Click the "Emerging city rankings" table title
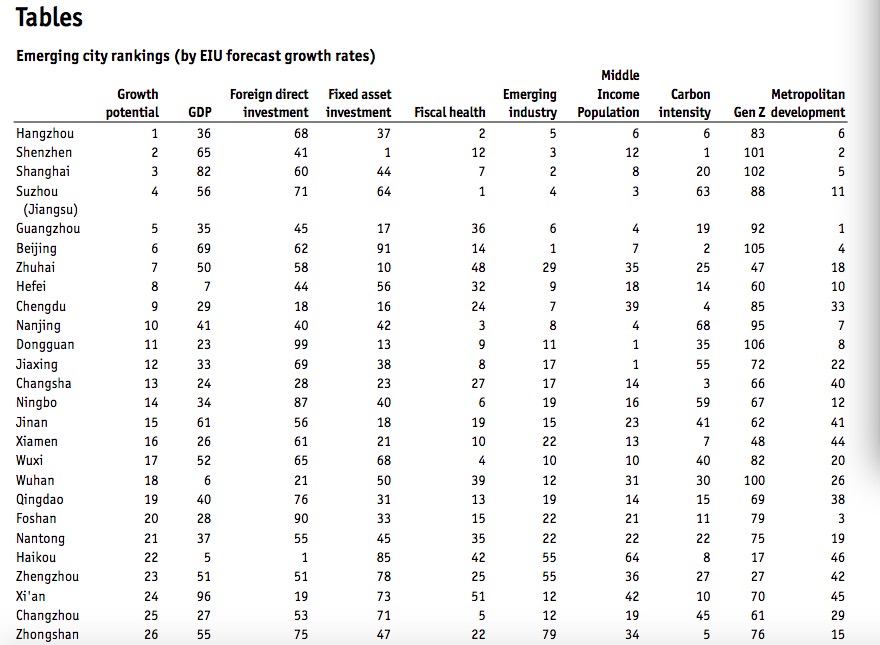Image resolution: width=880 pixels, height=645 pixels. (195, 55)
